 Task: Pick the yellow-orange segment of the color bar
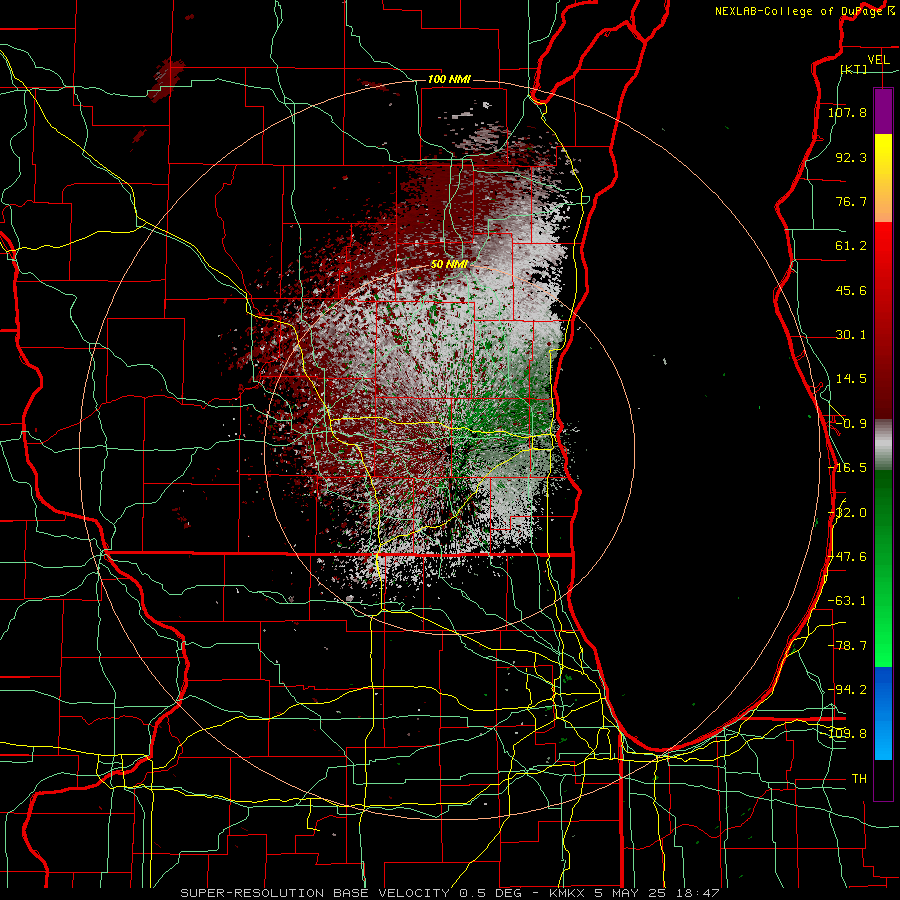click(883, 178)
